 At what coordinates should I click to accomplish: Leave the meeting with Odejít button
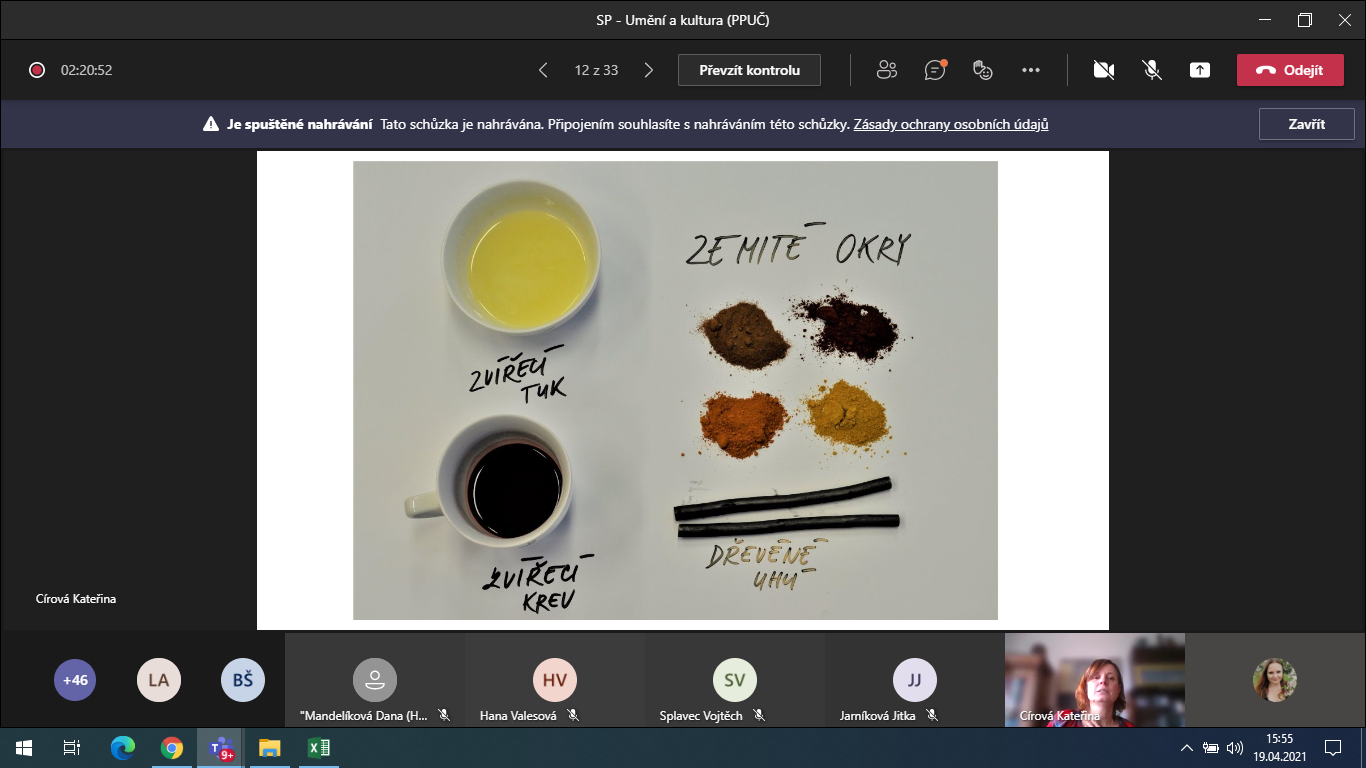1289,70
